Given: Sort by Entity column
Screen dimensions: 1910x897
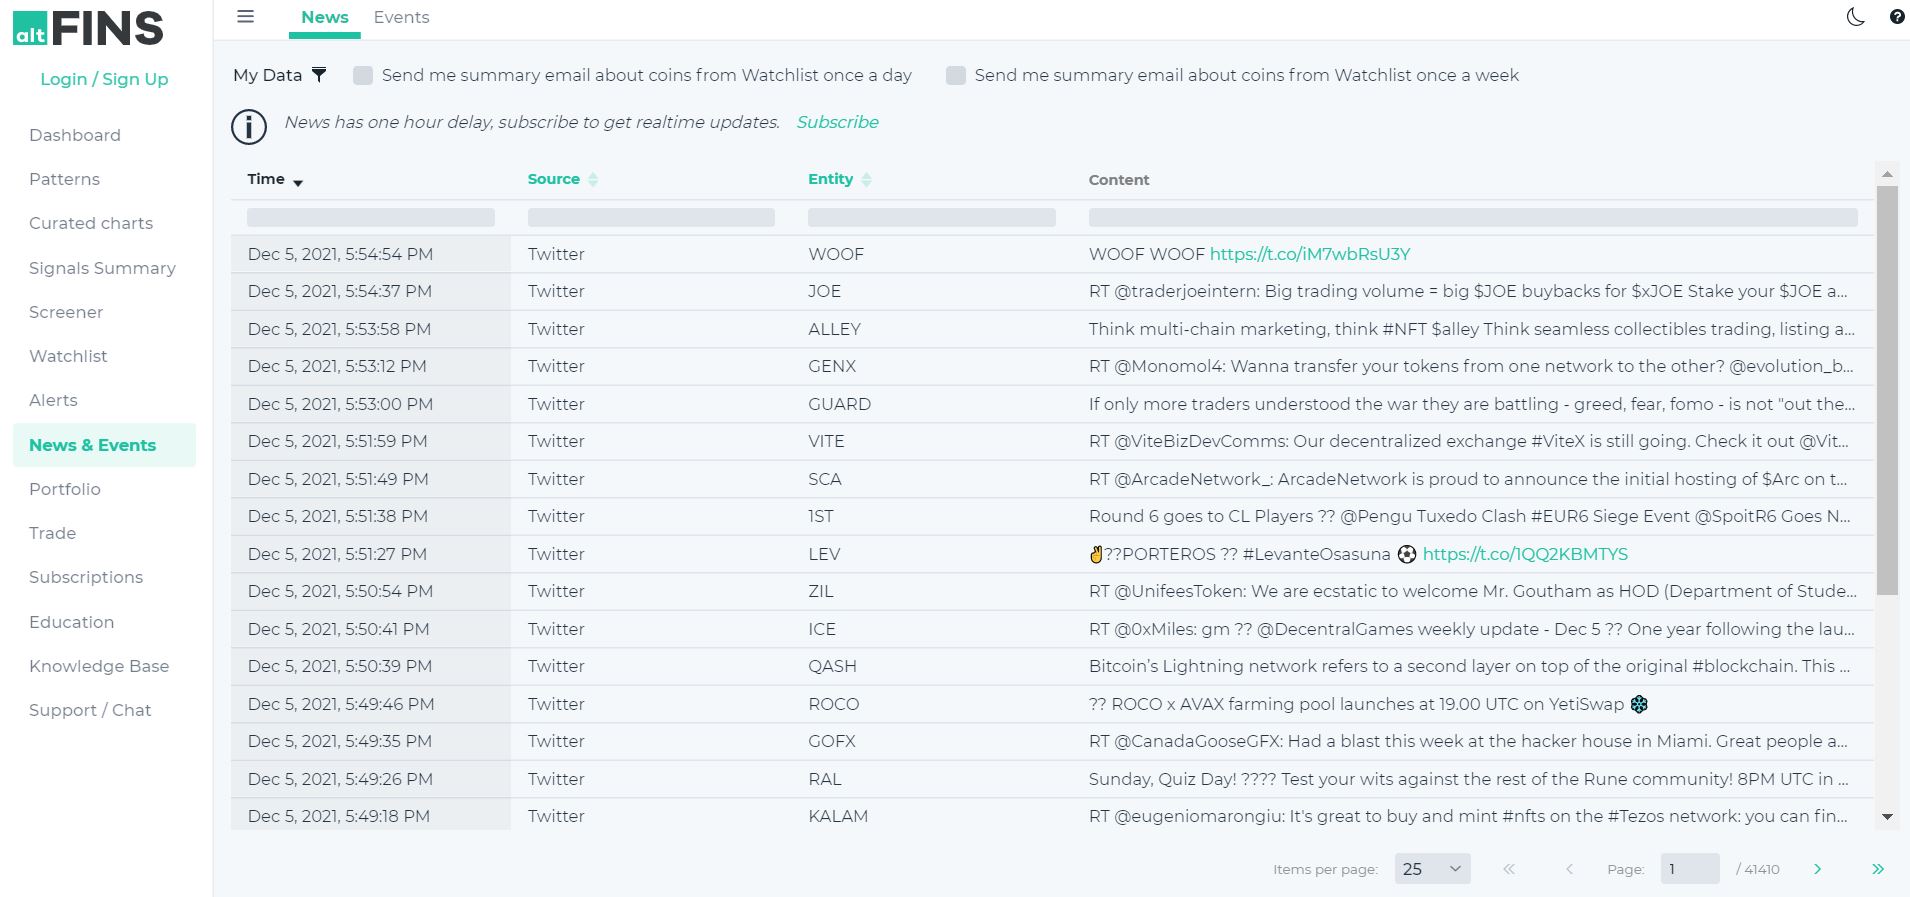Looking at the screenshot, I should pyautogui.click(x=840, y=179).
